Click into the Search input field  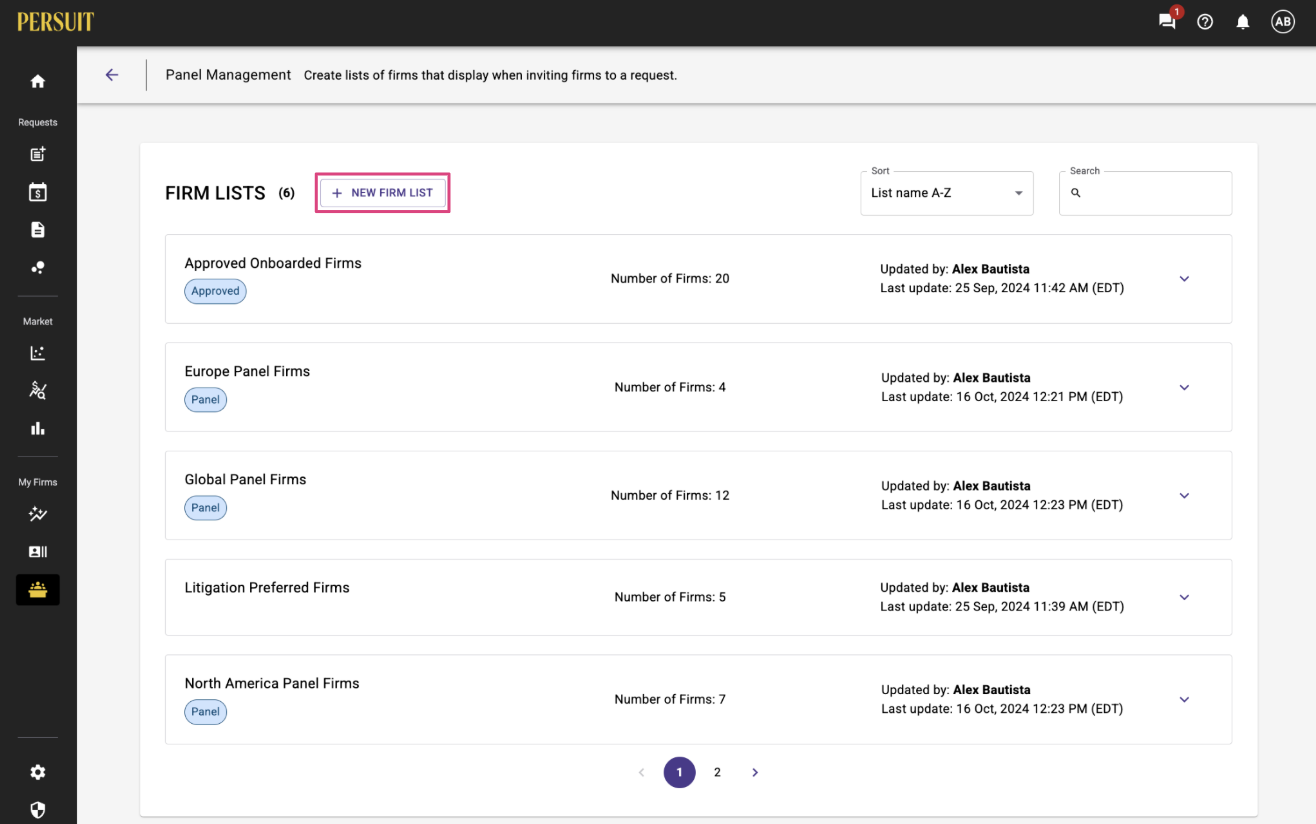[1146, 193]
